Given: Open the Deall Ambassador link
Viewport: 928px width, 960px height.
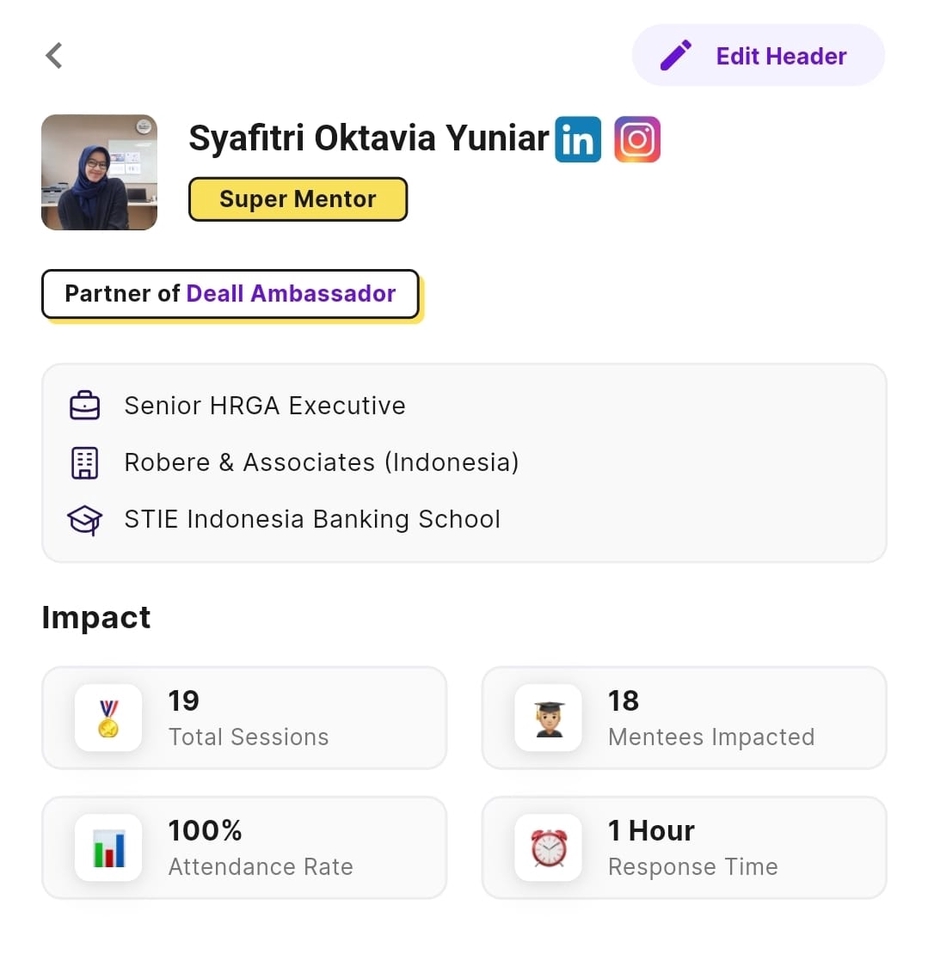Looking at the screenshot, I should click(x=291, y=294).
